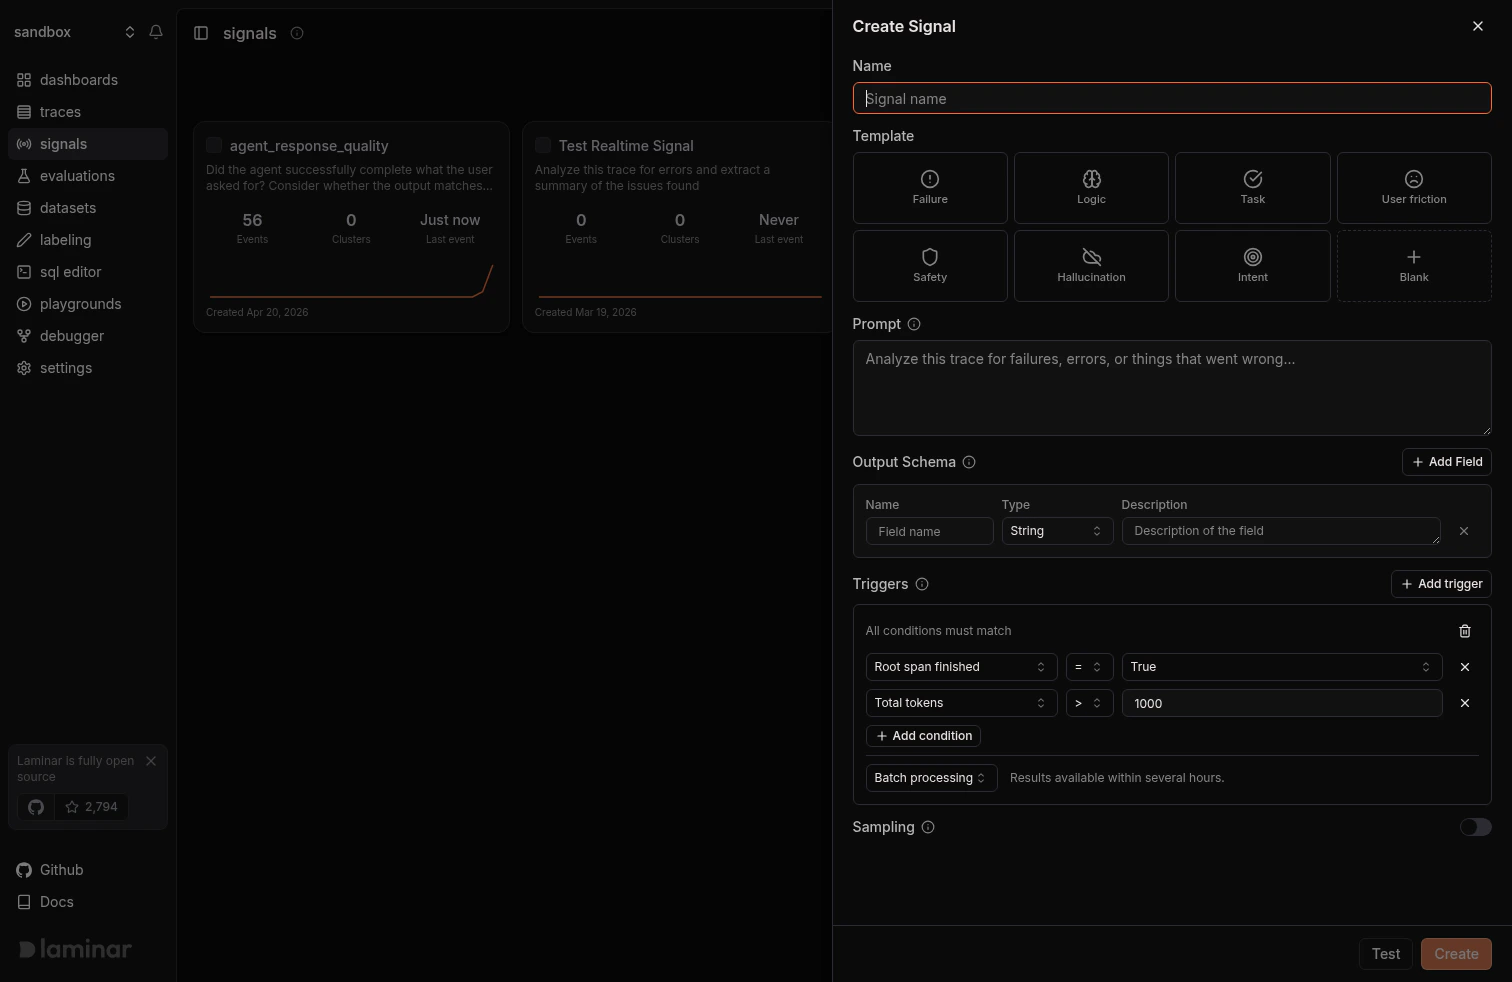Open the signals section

click(x=88, y=144)
